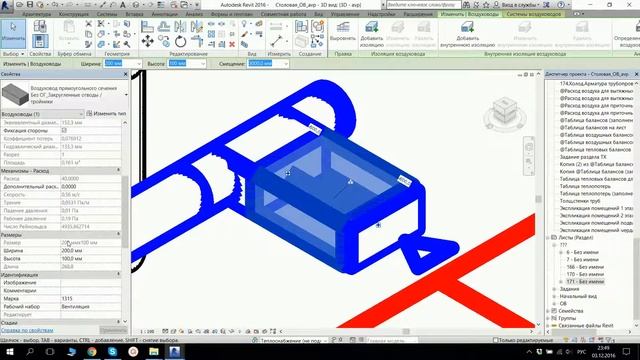
Task: Open the Архитектура ribbon tab
Action: point(37,14)
